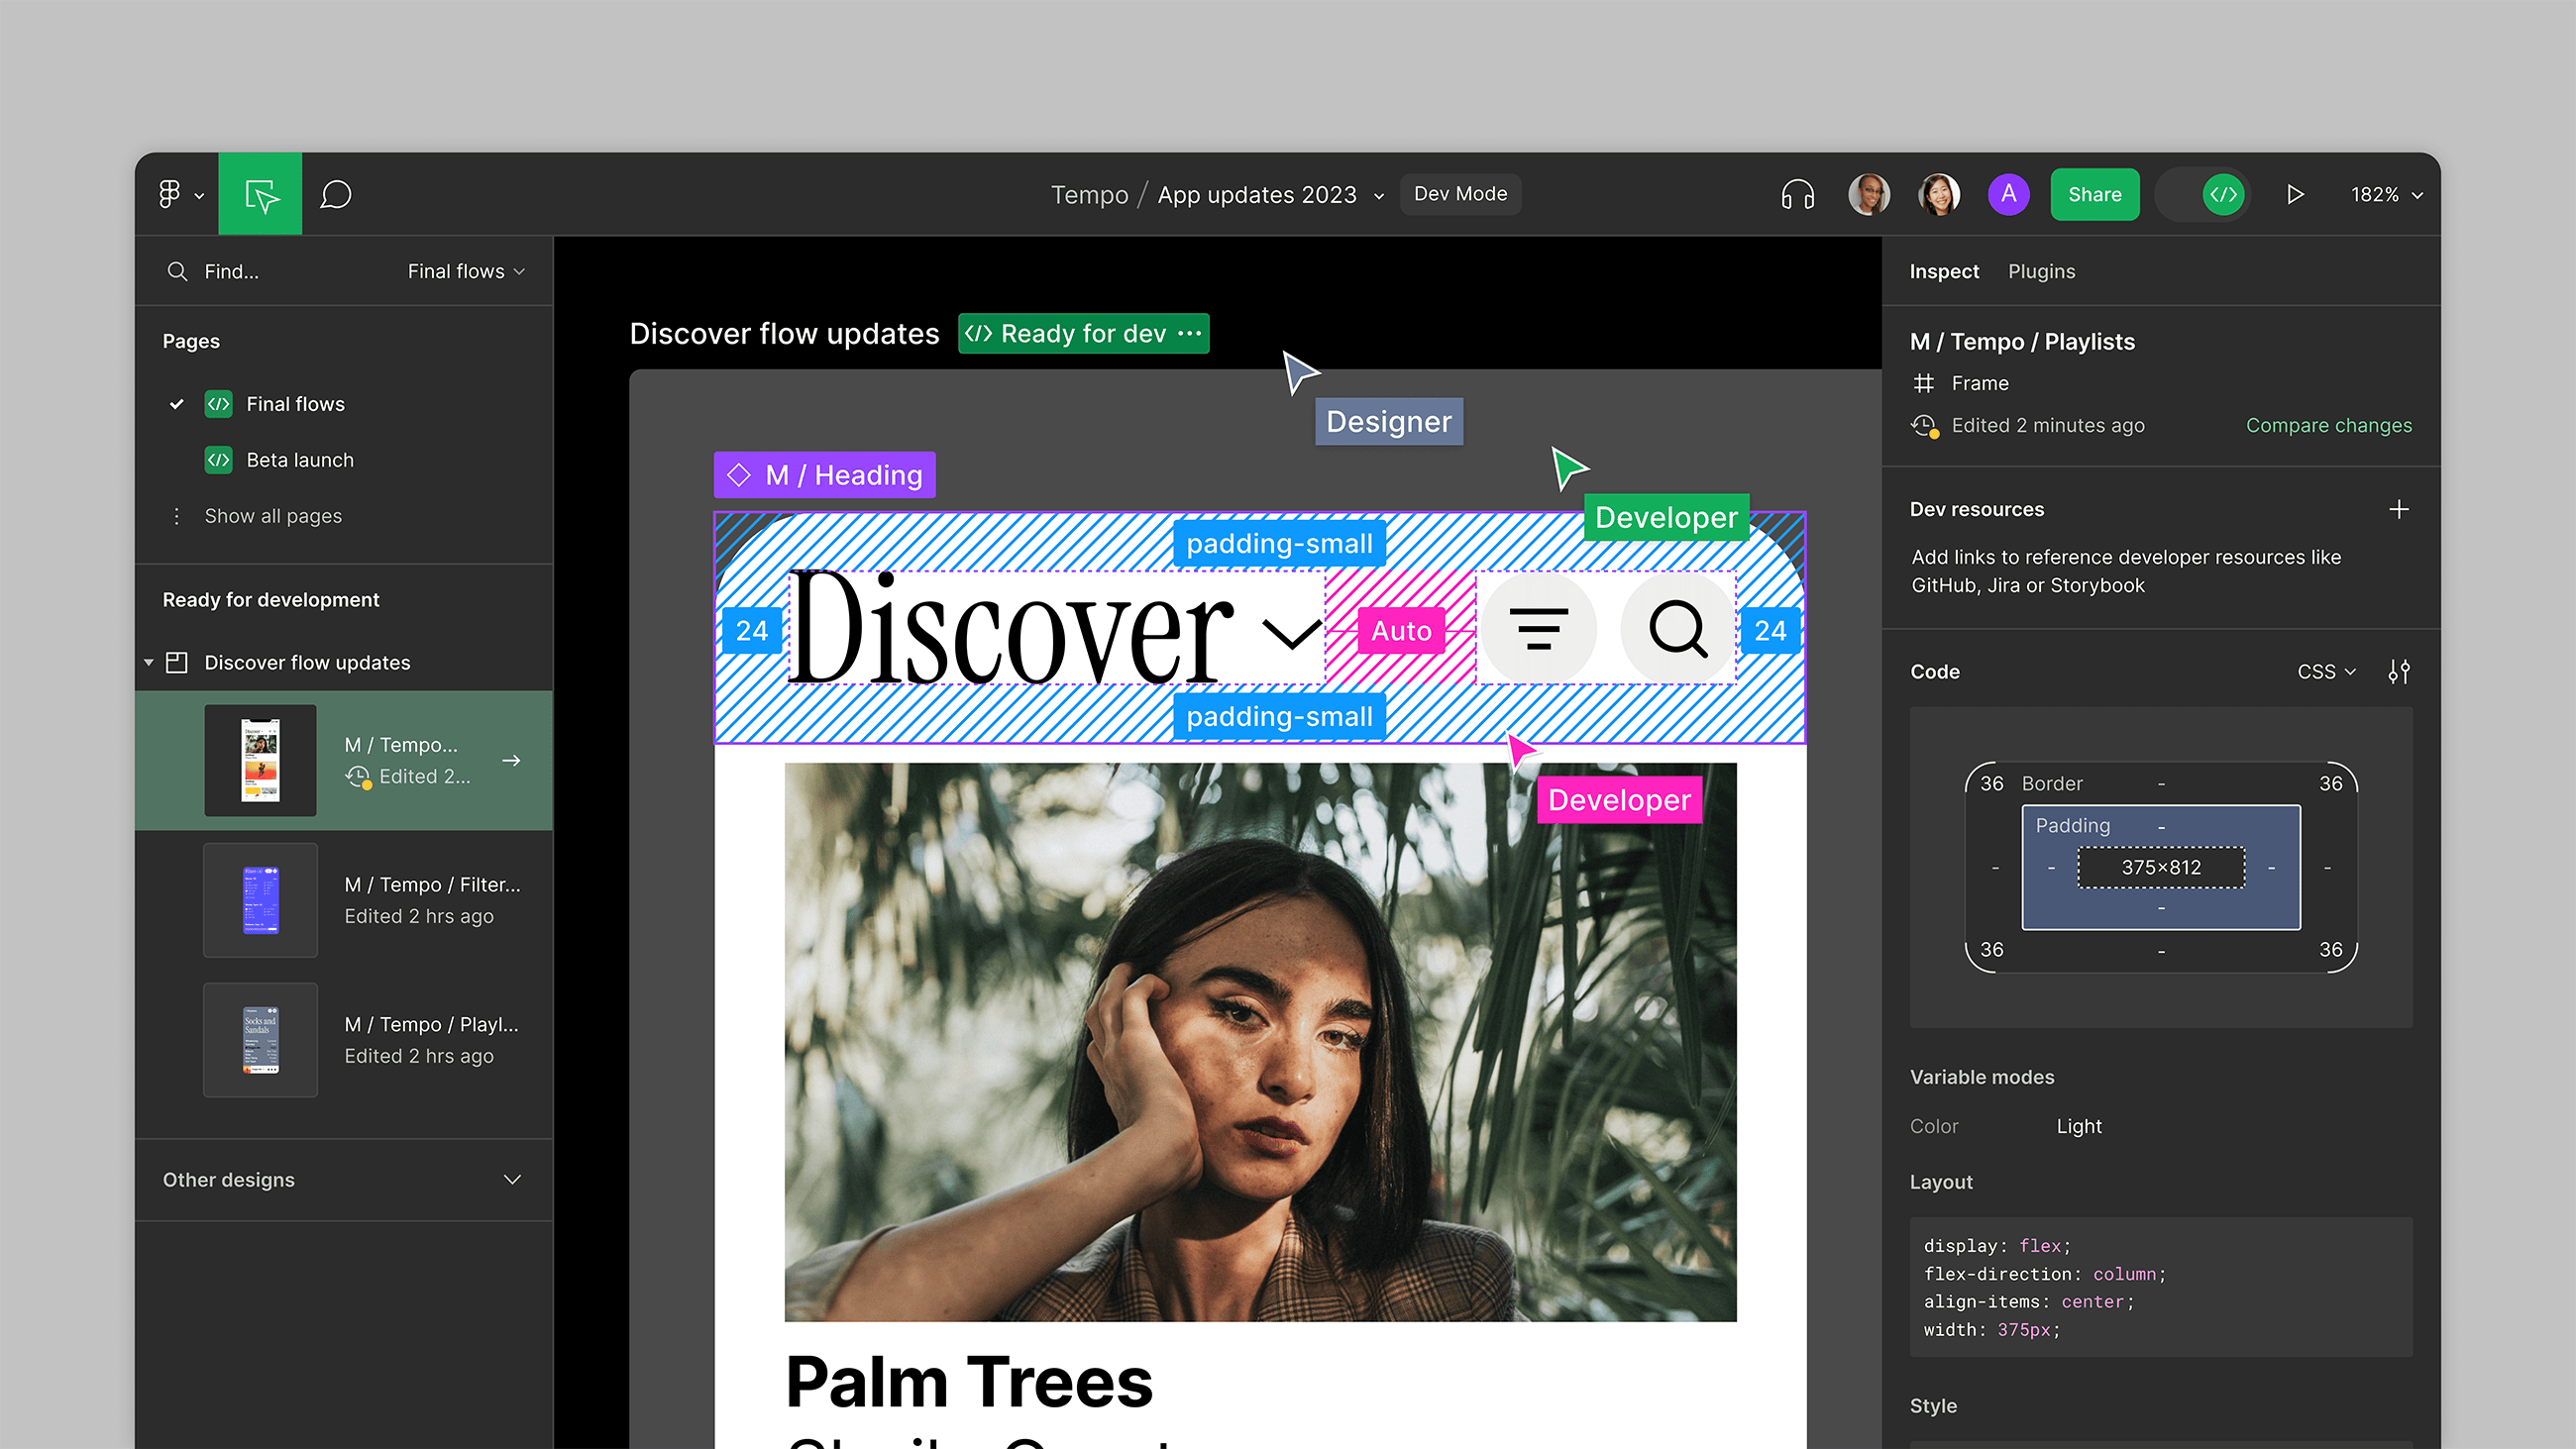Image resolution: width=2576 pixels, height=1449 pixels.
Task: Open the 182% zoom dropdown
Action: (x=2385, y=194)
